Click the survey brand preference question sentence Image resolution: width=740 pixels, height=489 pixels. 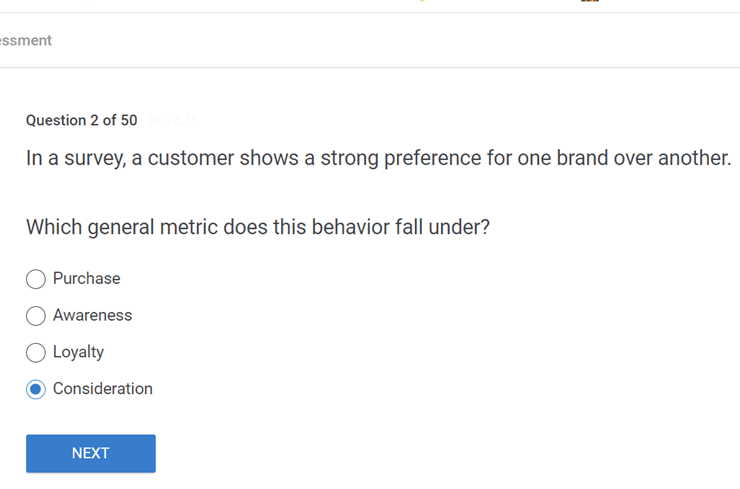click(378, 158)
